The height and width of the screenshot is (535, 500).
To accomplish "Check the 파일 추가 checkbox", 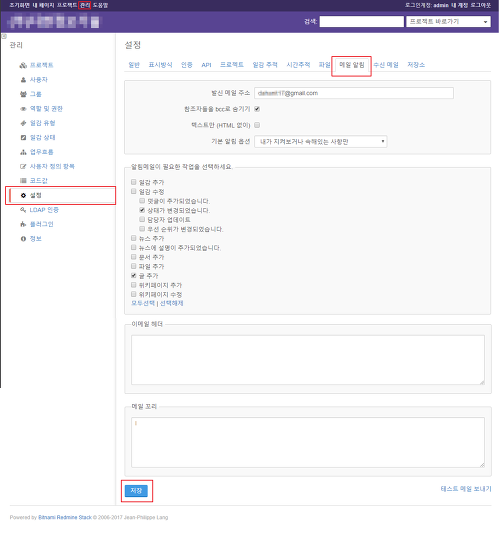I will coord(133,266).
